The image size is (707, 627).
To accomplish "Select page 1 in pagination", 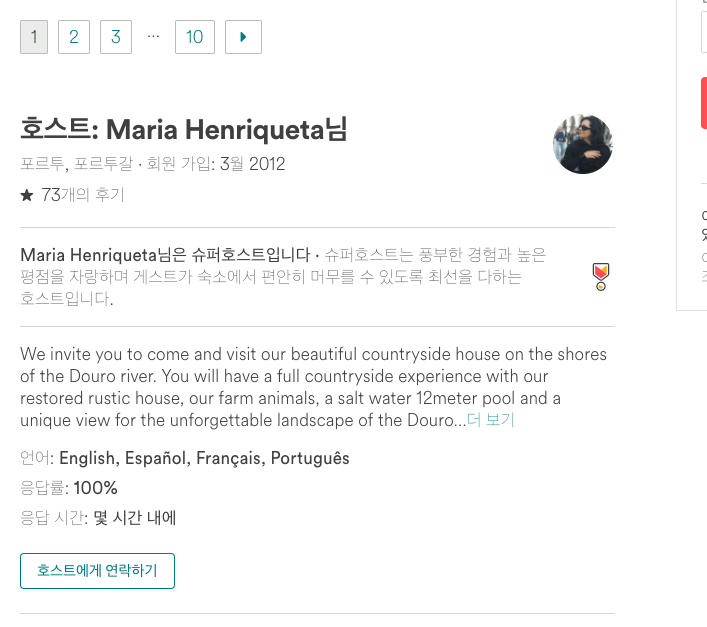I will coord(34,38).
